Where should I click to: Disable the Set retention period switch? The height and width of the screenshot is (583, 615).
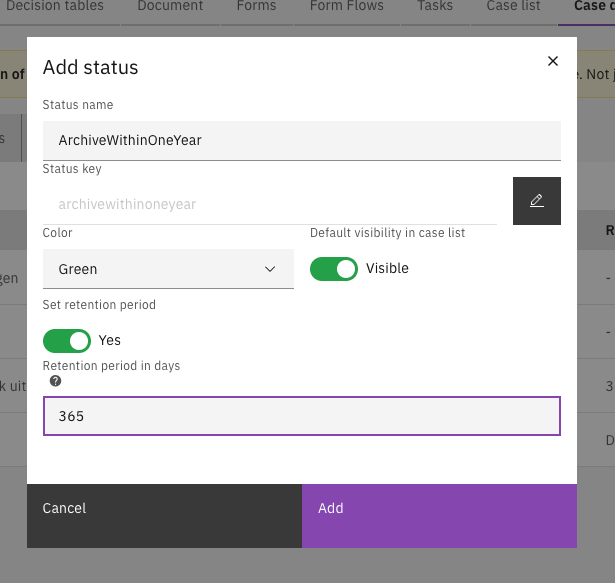67,341
